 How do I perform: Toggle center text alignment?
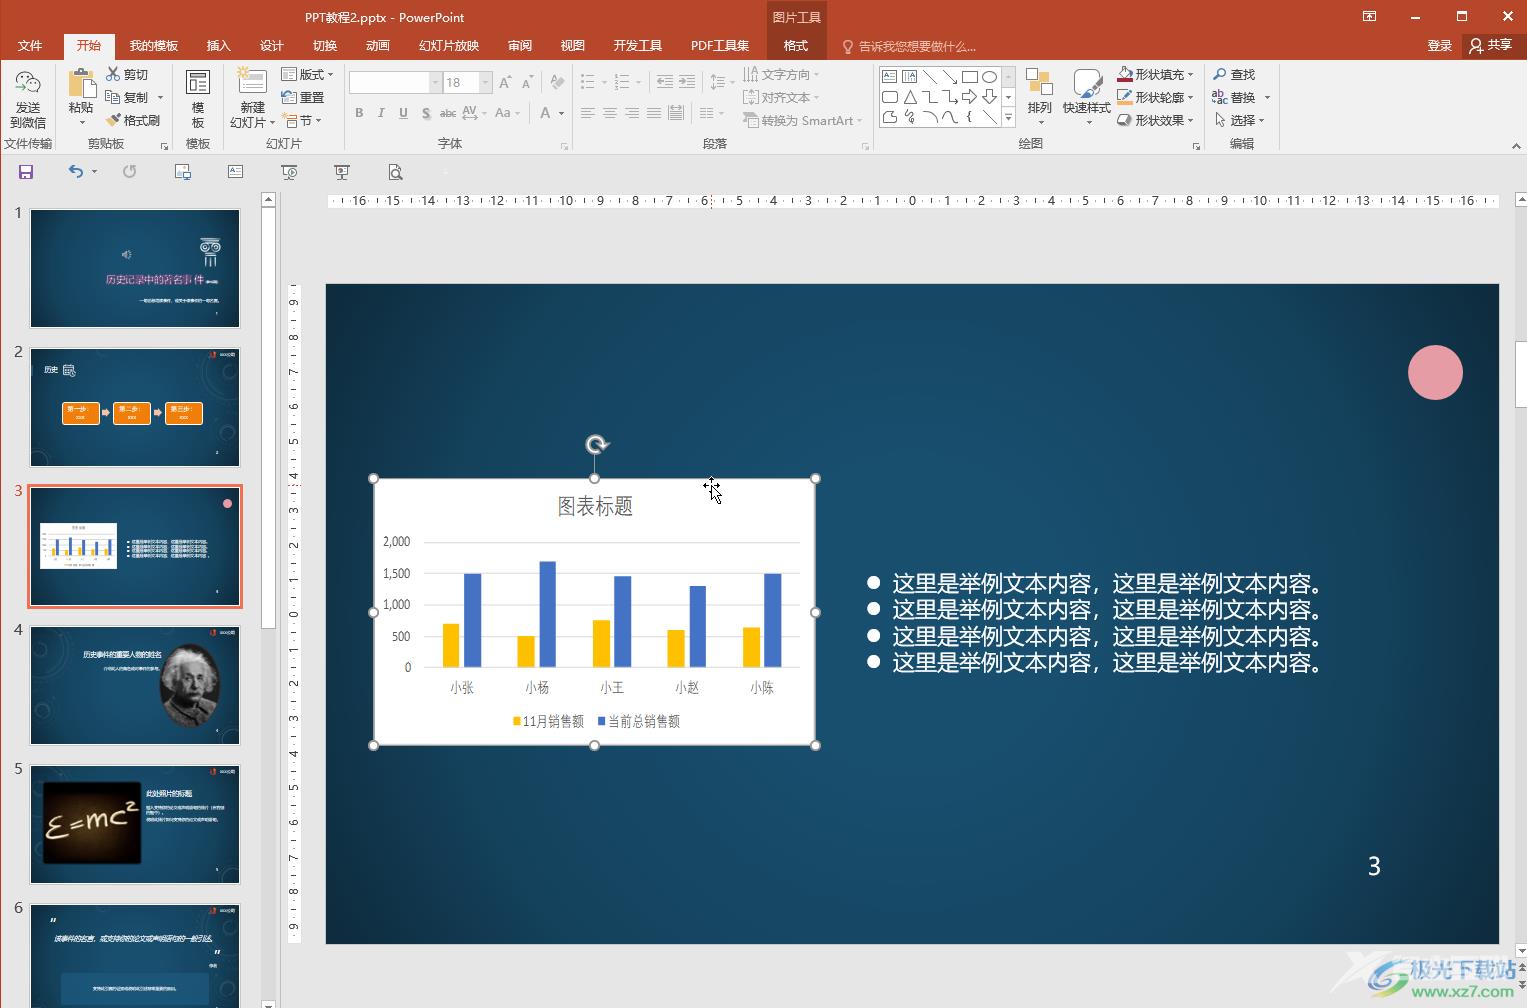pyautogui.click(x=610, y=113)
